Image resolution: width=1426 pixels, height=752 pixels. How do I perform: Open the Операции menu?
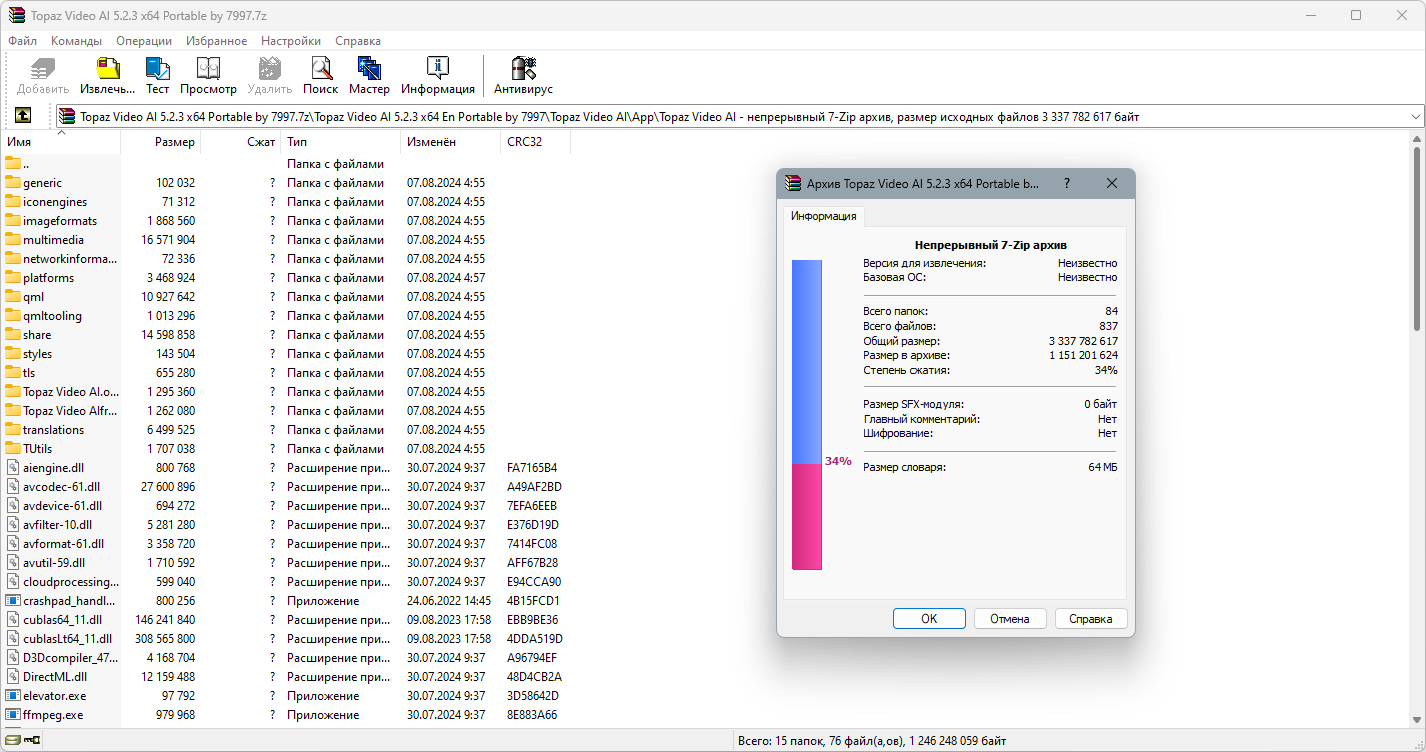(144, 41)
